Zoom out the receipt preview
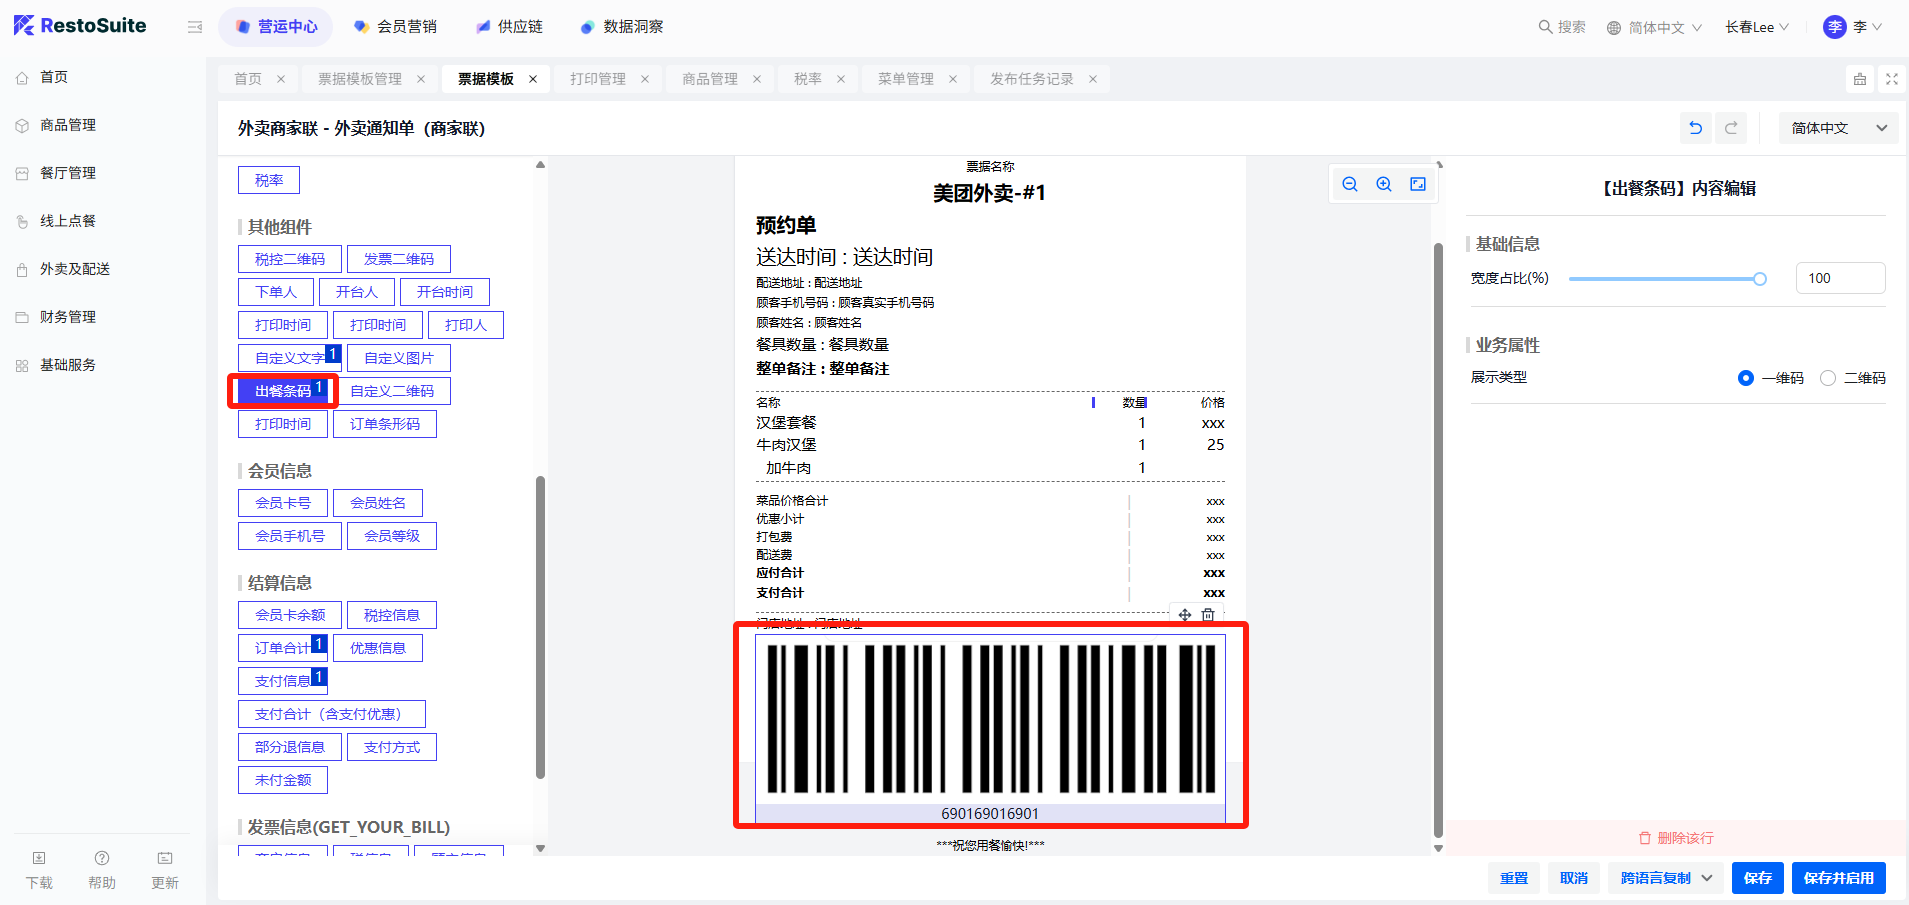 click(x=1350, y=184)
